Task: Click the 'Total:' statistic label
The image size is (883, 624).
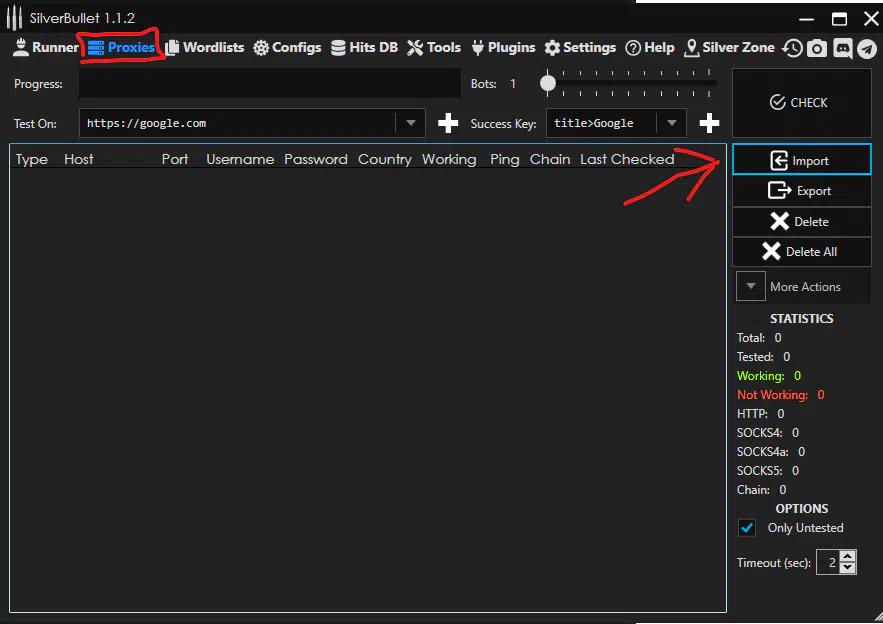Action: 751,337
